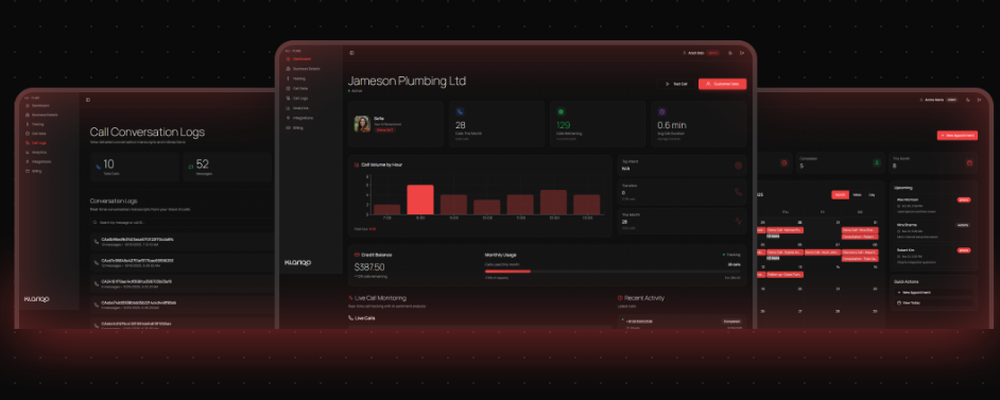Click the red Customer Data button
This screenshot has height=400, width=1000.
[x=722, y=84]
